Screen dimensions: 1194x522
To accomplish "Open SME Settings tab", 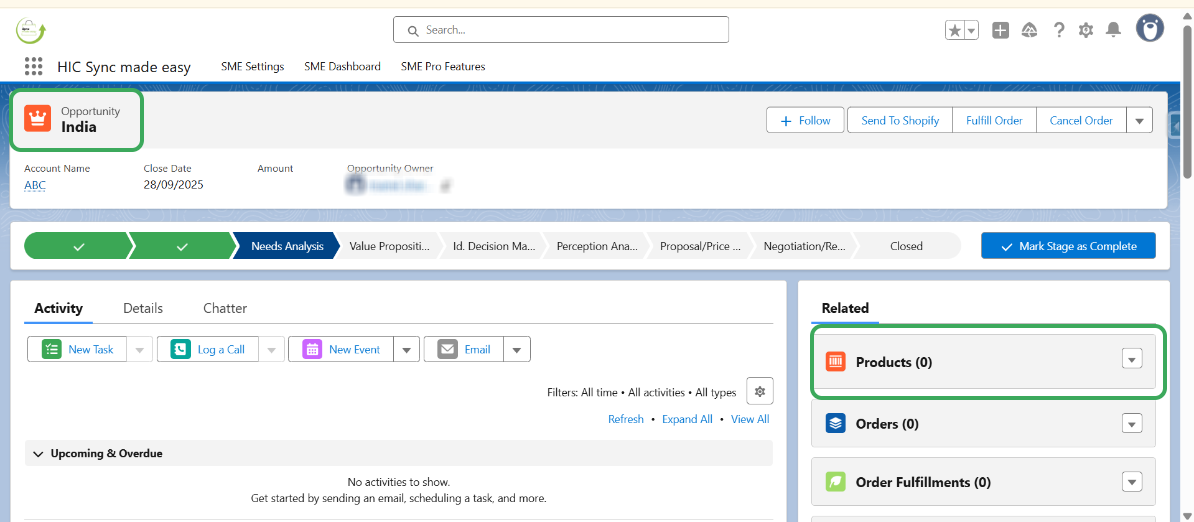I will pos(252,66).
